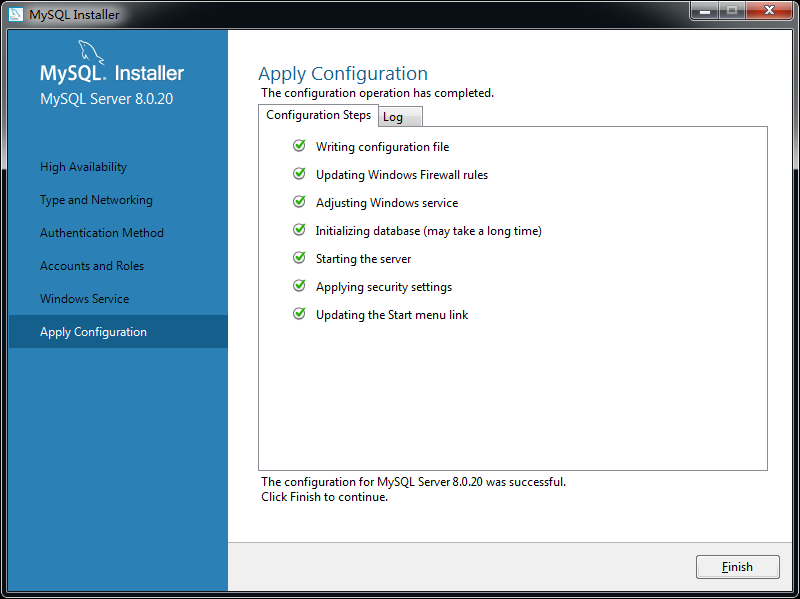
Task: Click Finish to complete configuration
Action: click(737, 566)
